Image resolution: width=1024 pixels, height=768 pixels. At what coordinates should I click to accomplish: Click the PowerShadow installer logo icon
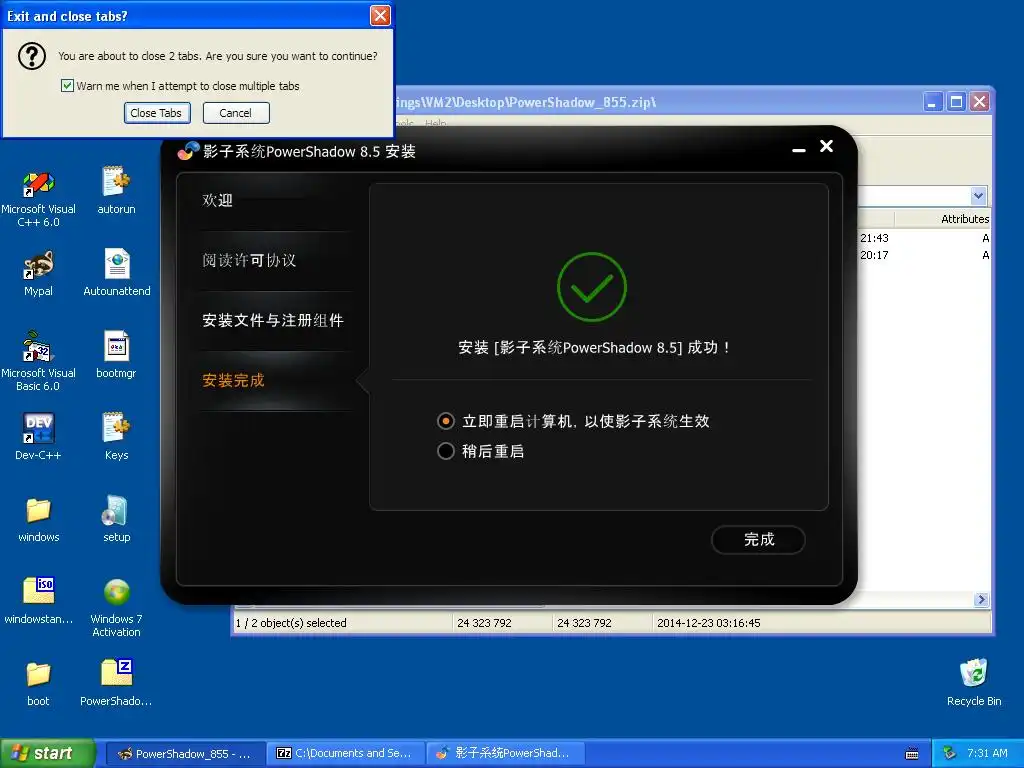pos(188,151)
